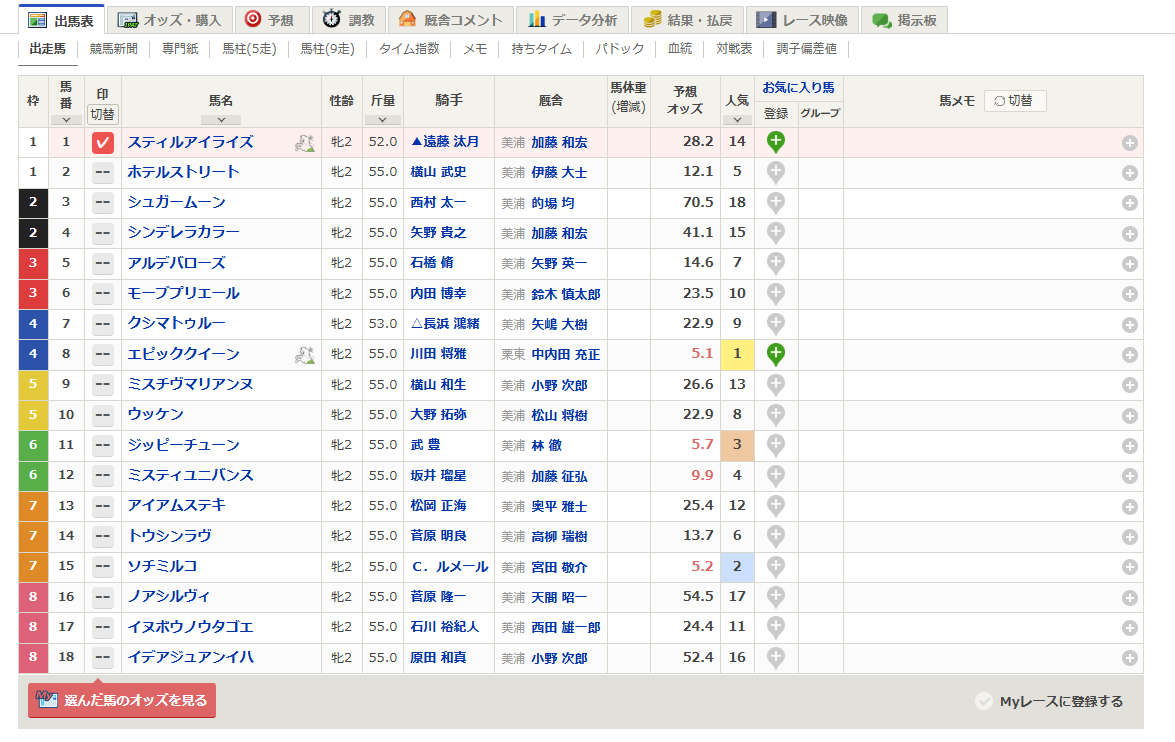Add memo plus icon for モーブプリエール

click(1130, 295)
